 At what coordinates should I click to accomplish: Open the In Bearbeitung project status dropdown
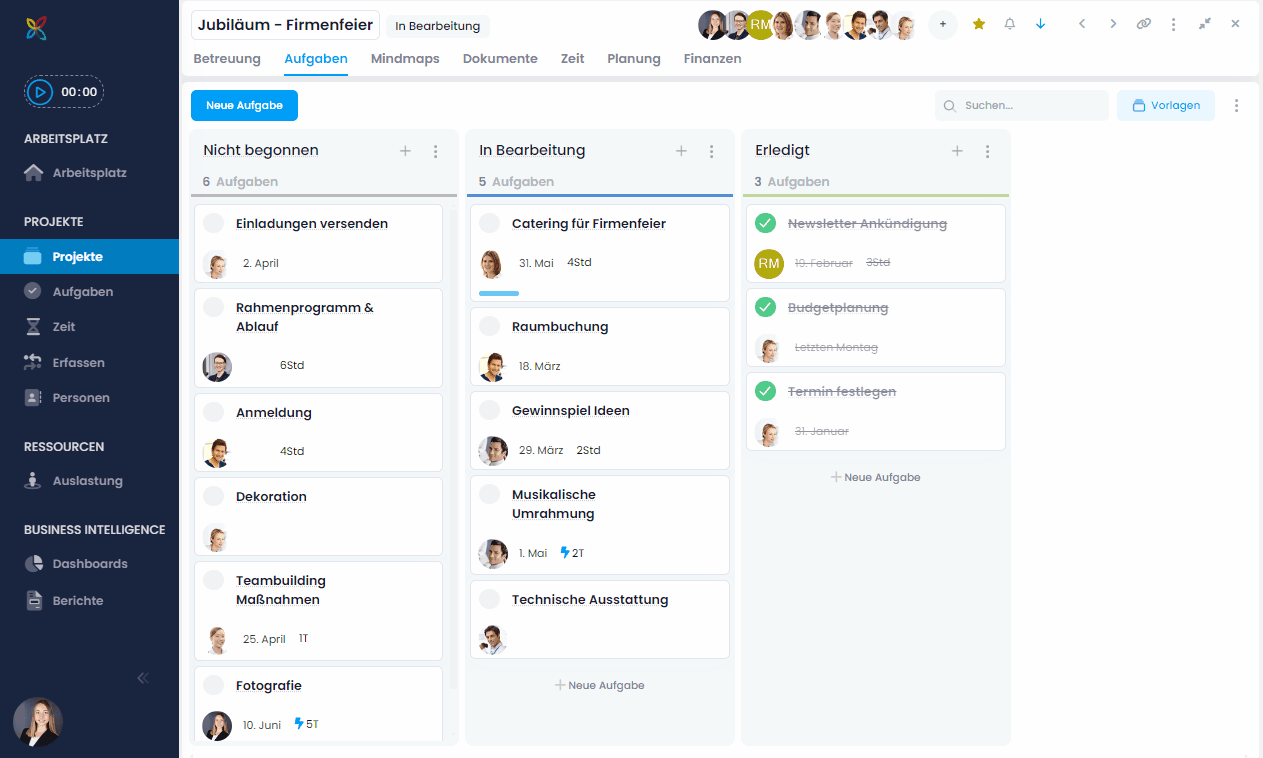[438, 26]
